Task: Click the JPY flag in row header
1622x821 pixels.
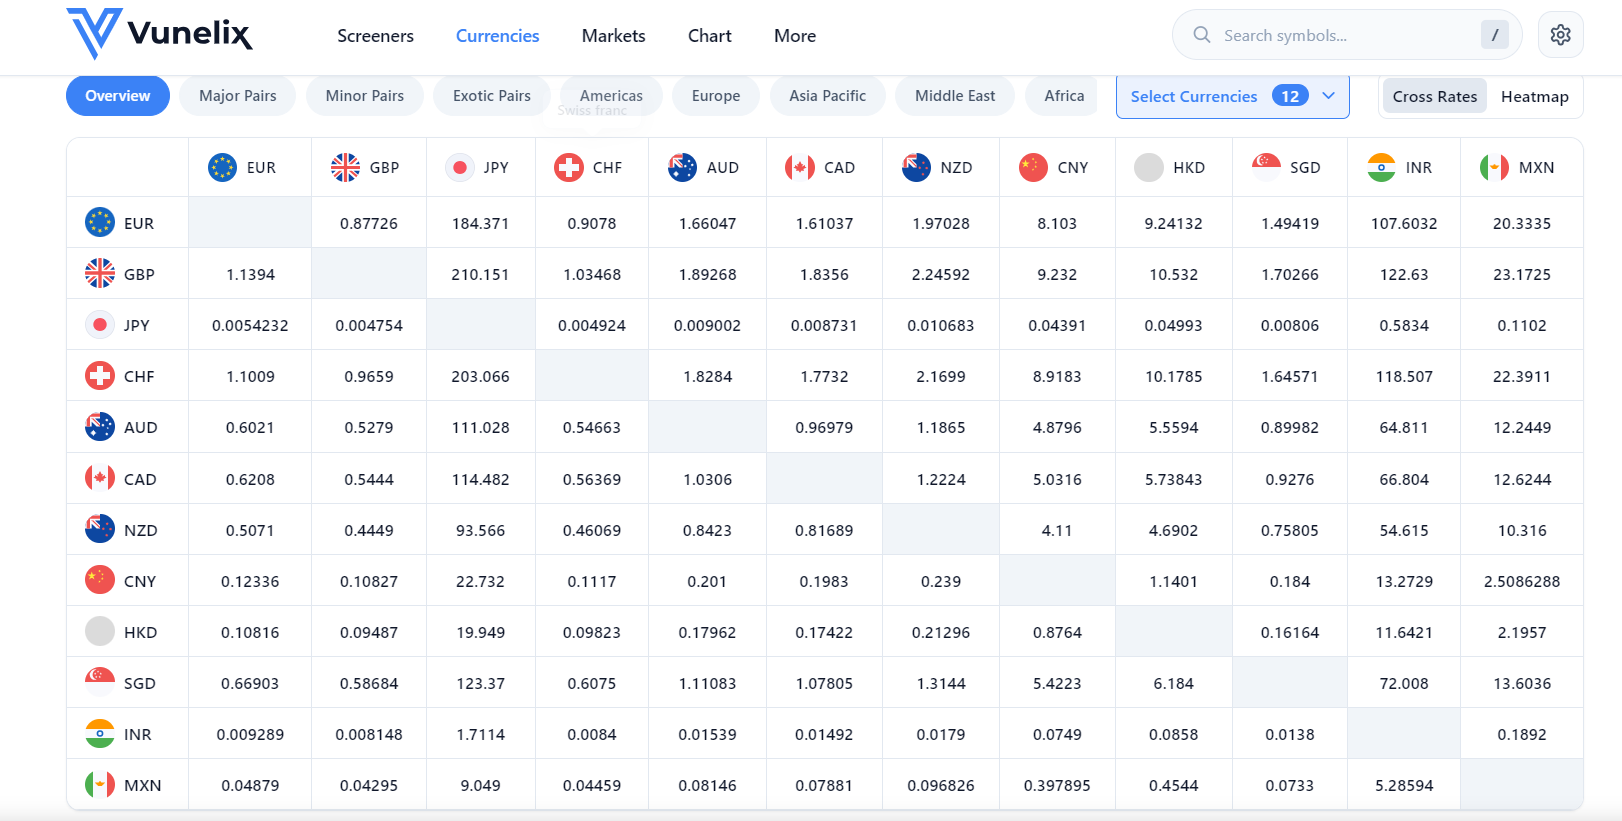Action: pos(100,324)
